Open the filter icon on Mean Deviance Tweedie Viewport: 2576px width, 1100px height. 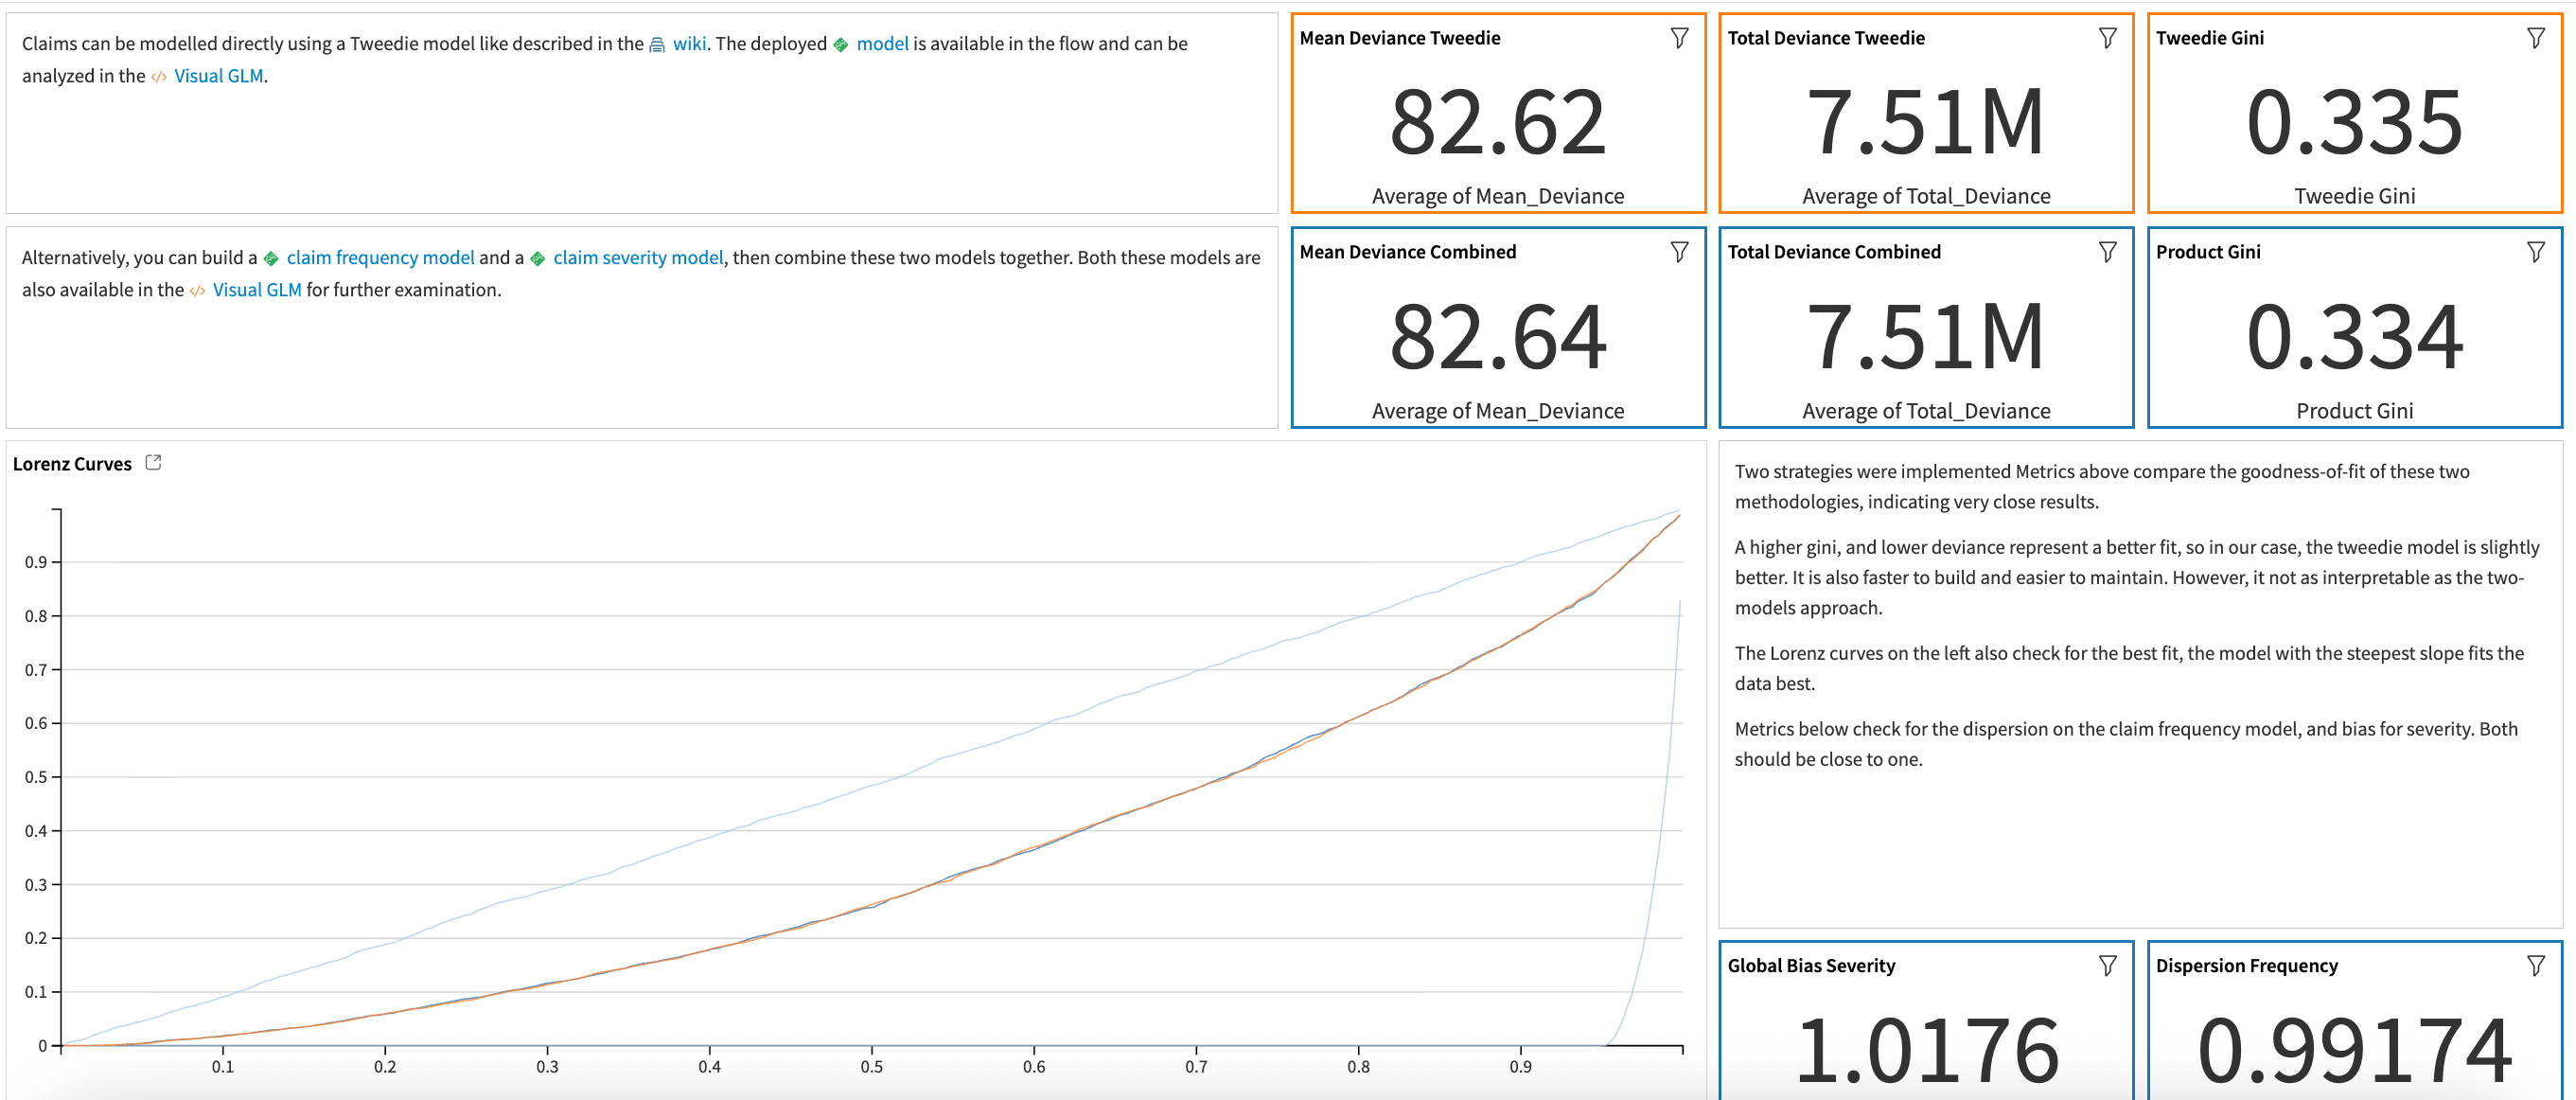[x=1679, y=37]
